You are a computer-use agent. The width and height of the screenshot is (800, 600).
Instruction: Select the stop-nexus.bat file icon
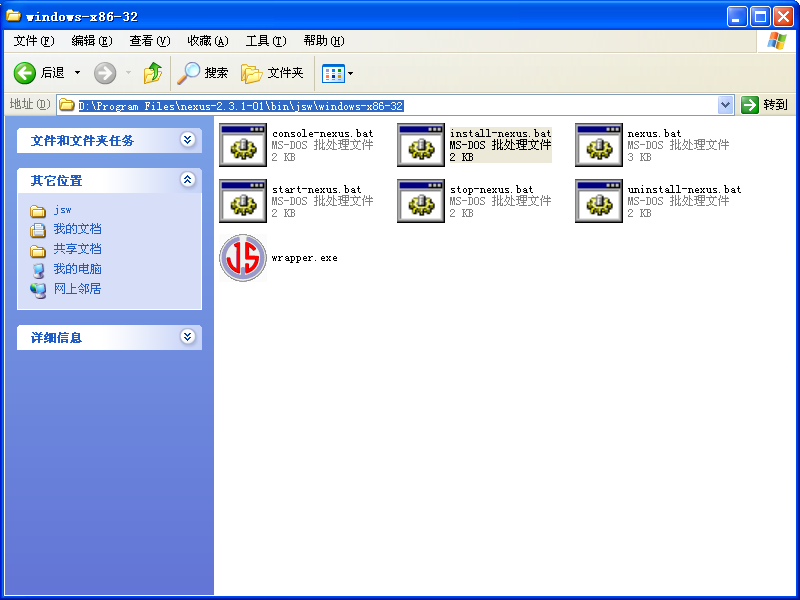[x=421, y=201]
